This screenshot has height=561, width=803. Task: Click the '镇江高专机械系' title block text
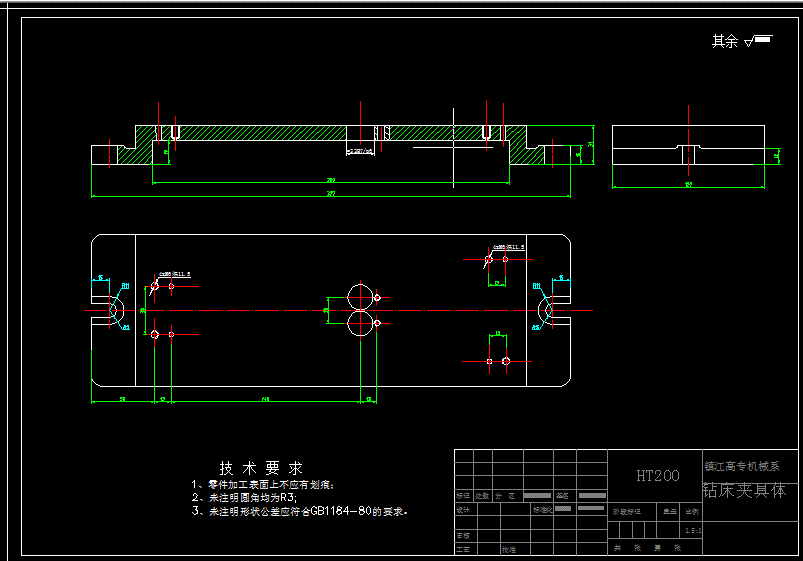point(742,466)
